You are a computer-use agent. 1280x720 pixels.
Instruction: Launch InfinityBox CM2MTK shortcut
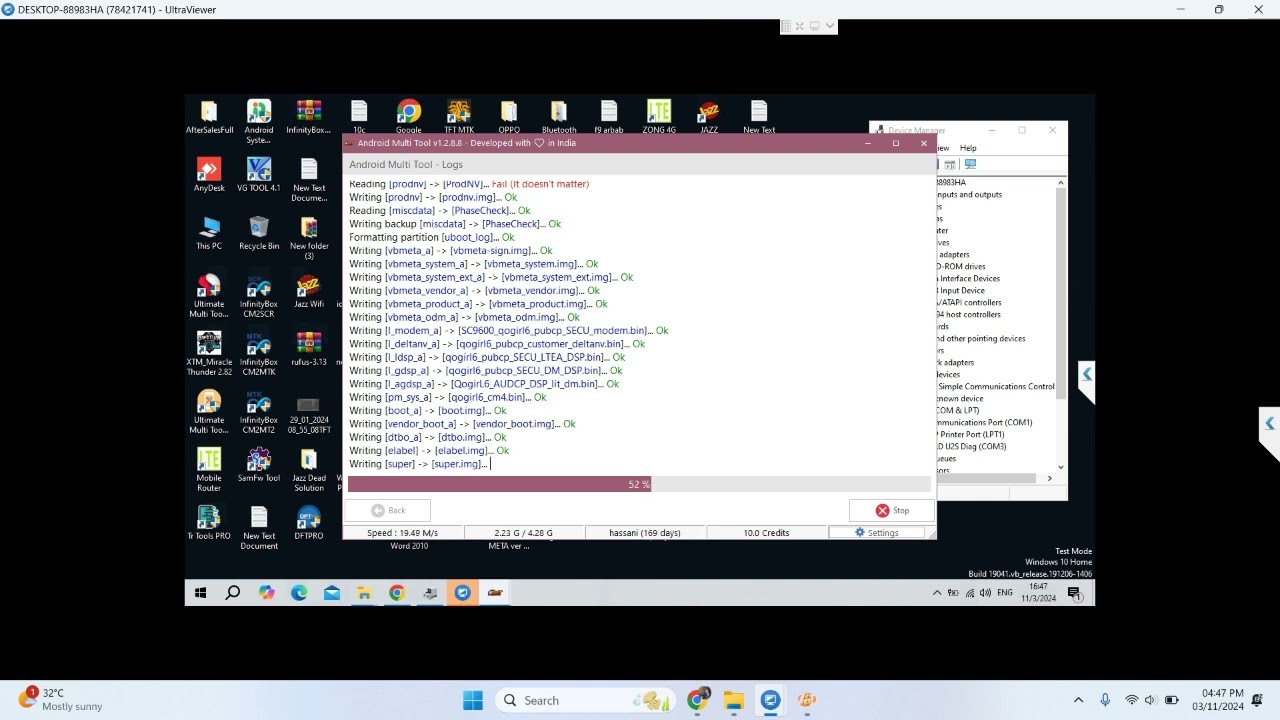pos(259,354)
